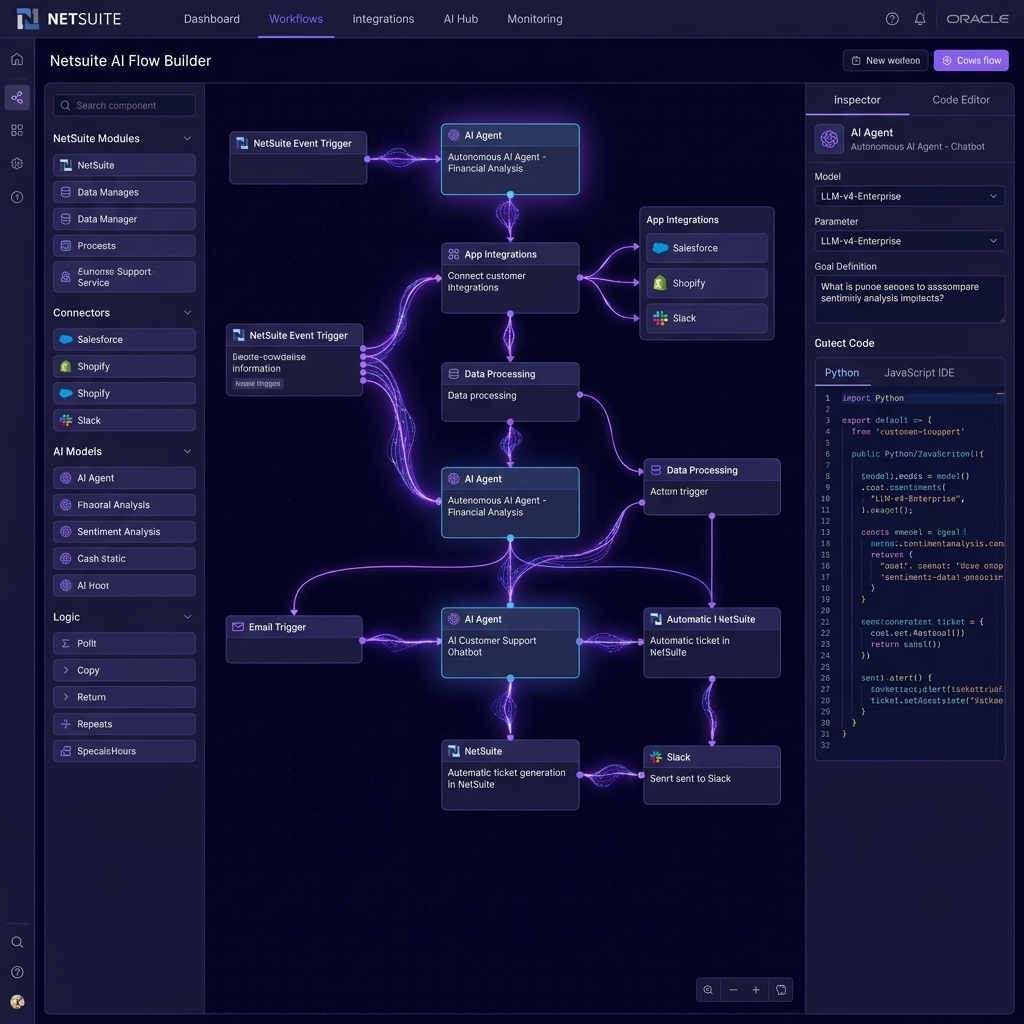Click the NetSuite logo
The width and height of the screenshot is (1024, 1024).
pyautogui.click(x=69, y=19)
